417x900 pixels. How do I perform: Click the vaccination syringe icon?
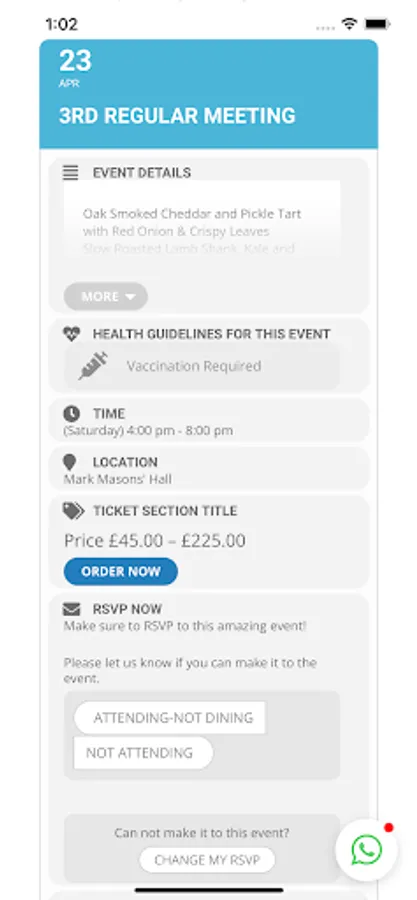[x=93, y=366]
